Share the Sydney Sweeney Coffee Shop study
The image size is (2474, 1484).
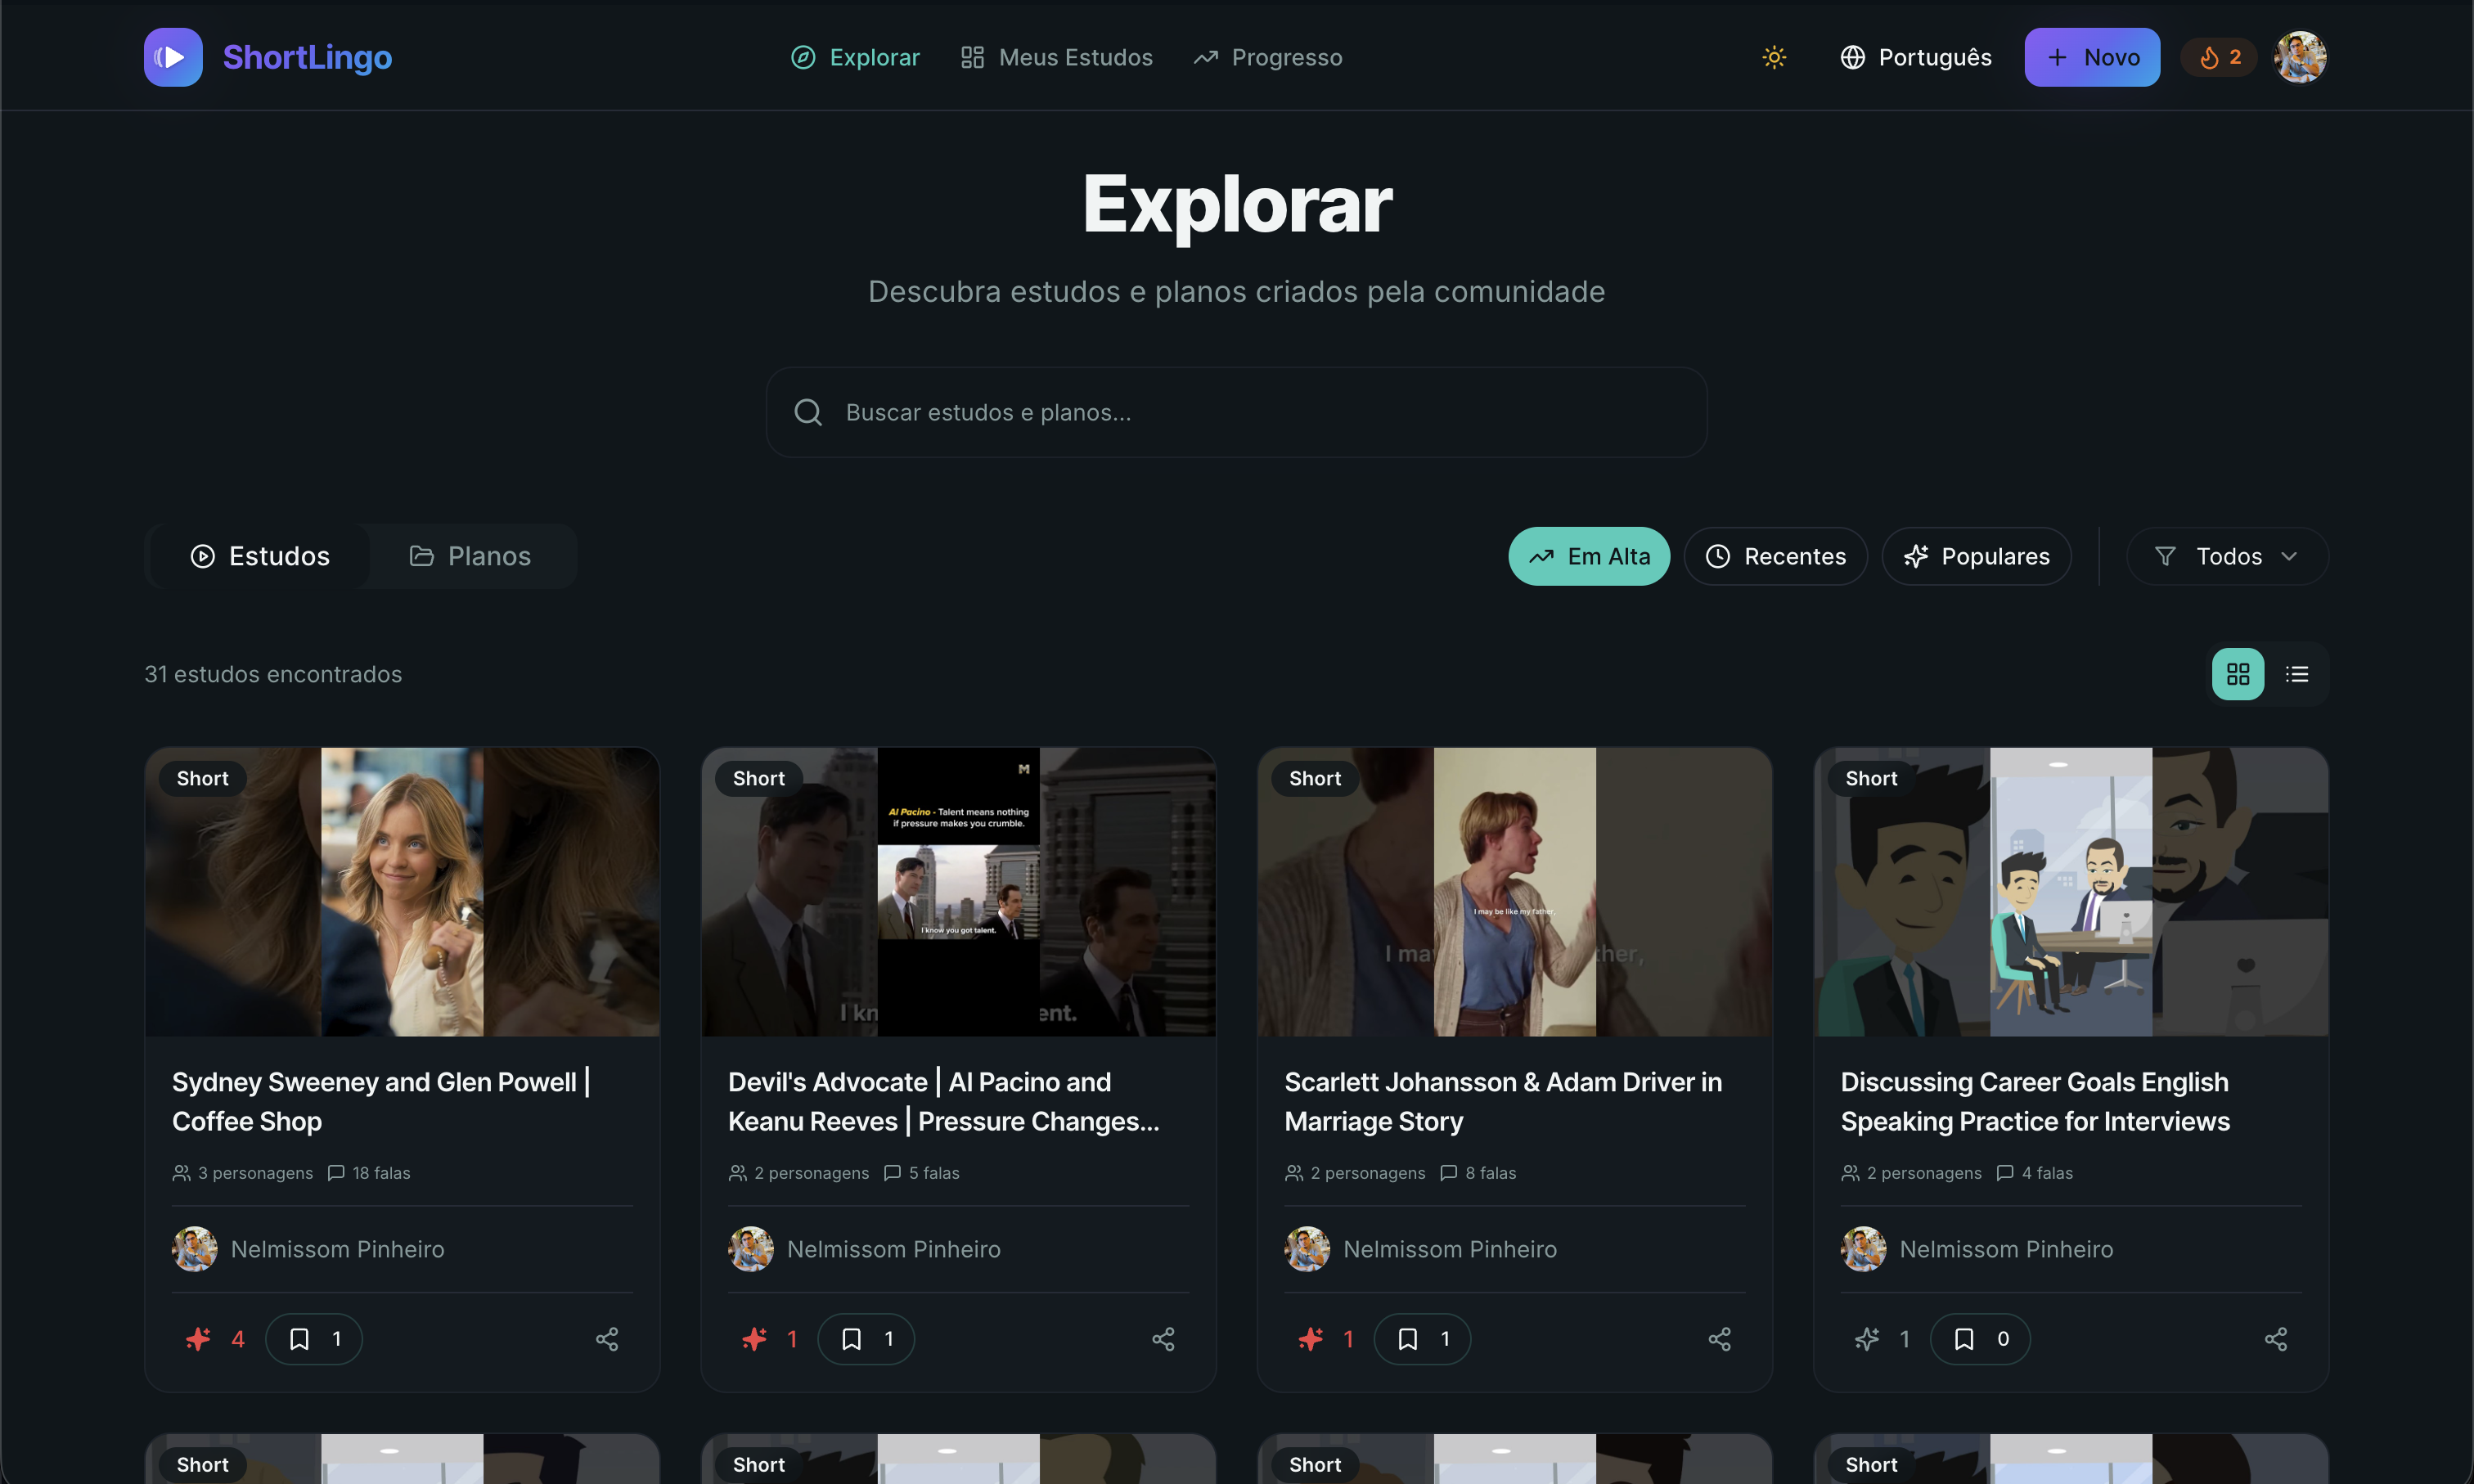tap(607, 1339)
